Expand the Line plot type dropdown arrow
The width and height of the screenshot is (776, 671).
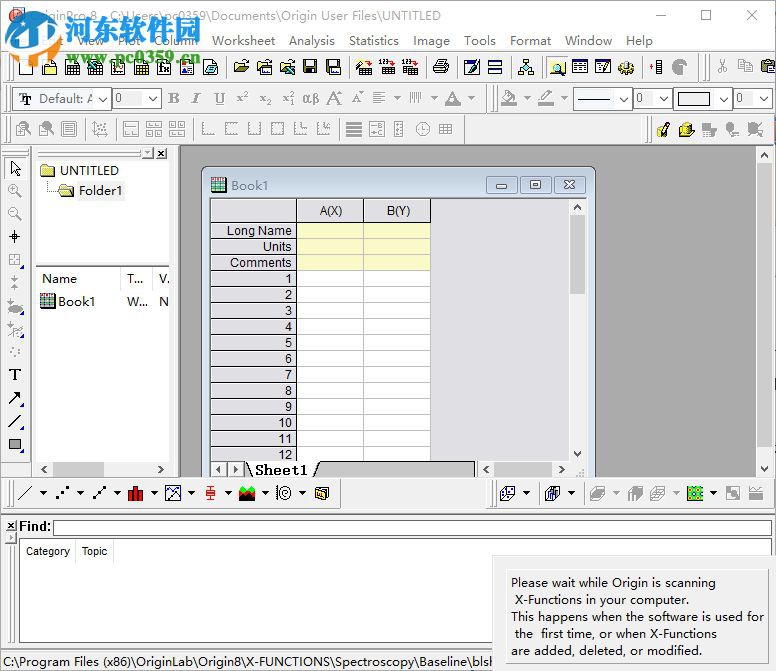pos(44,493)
